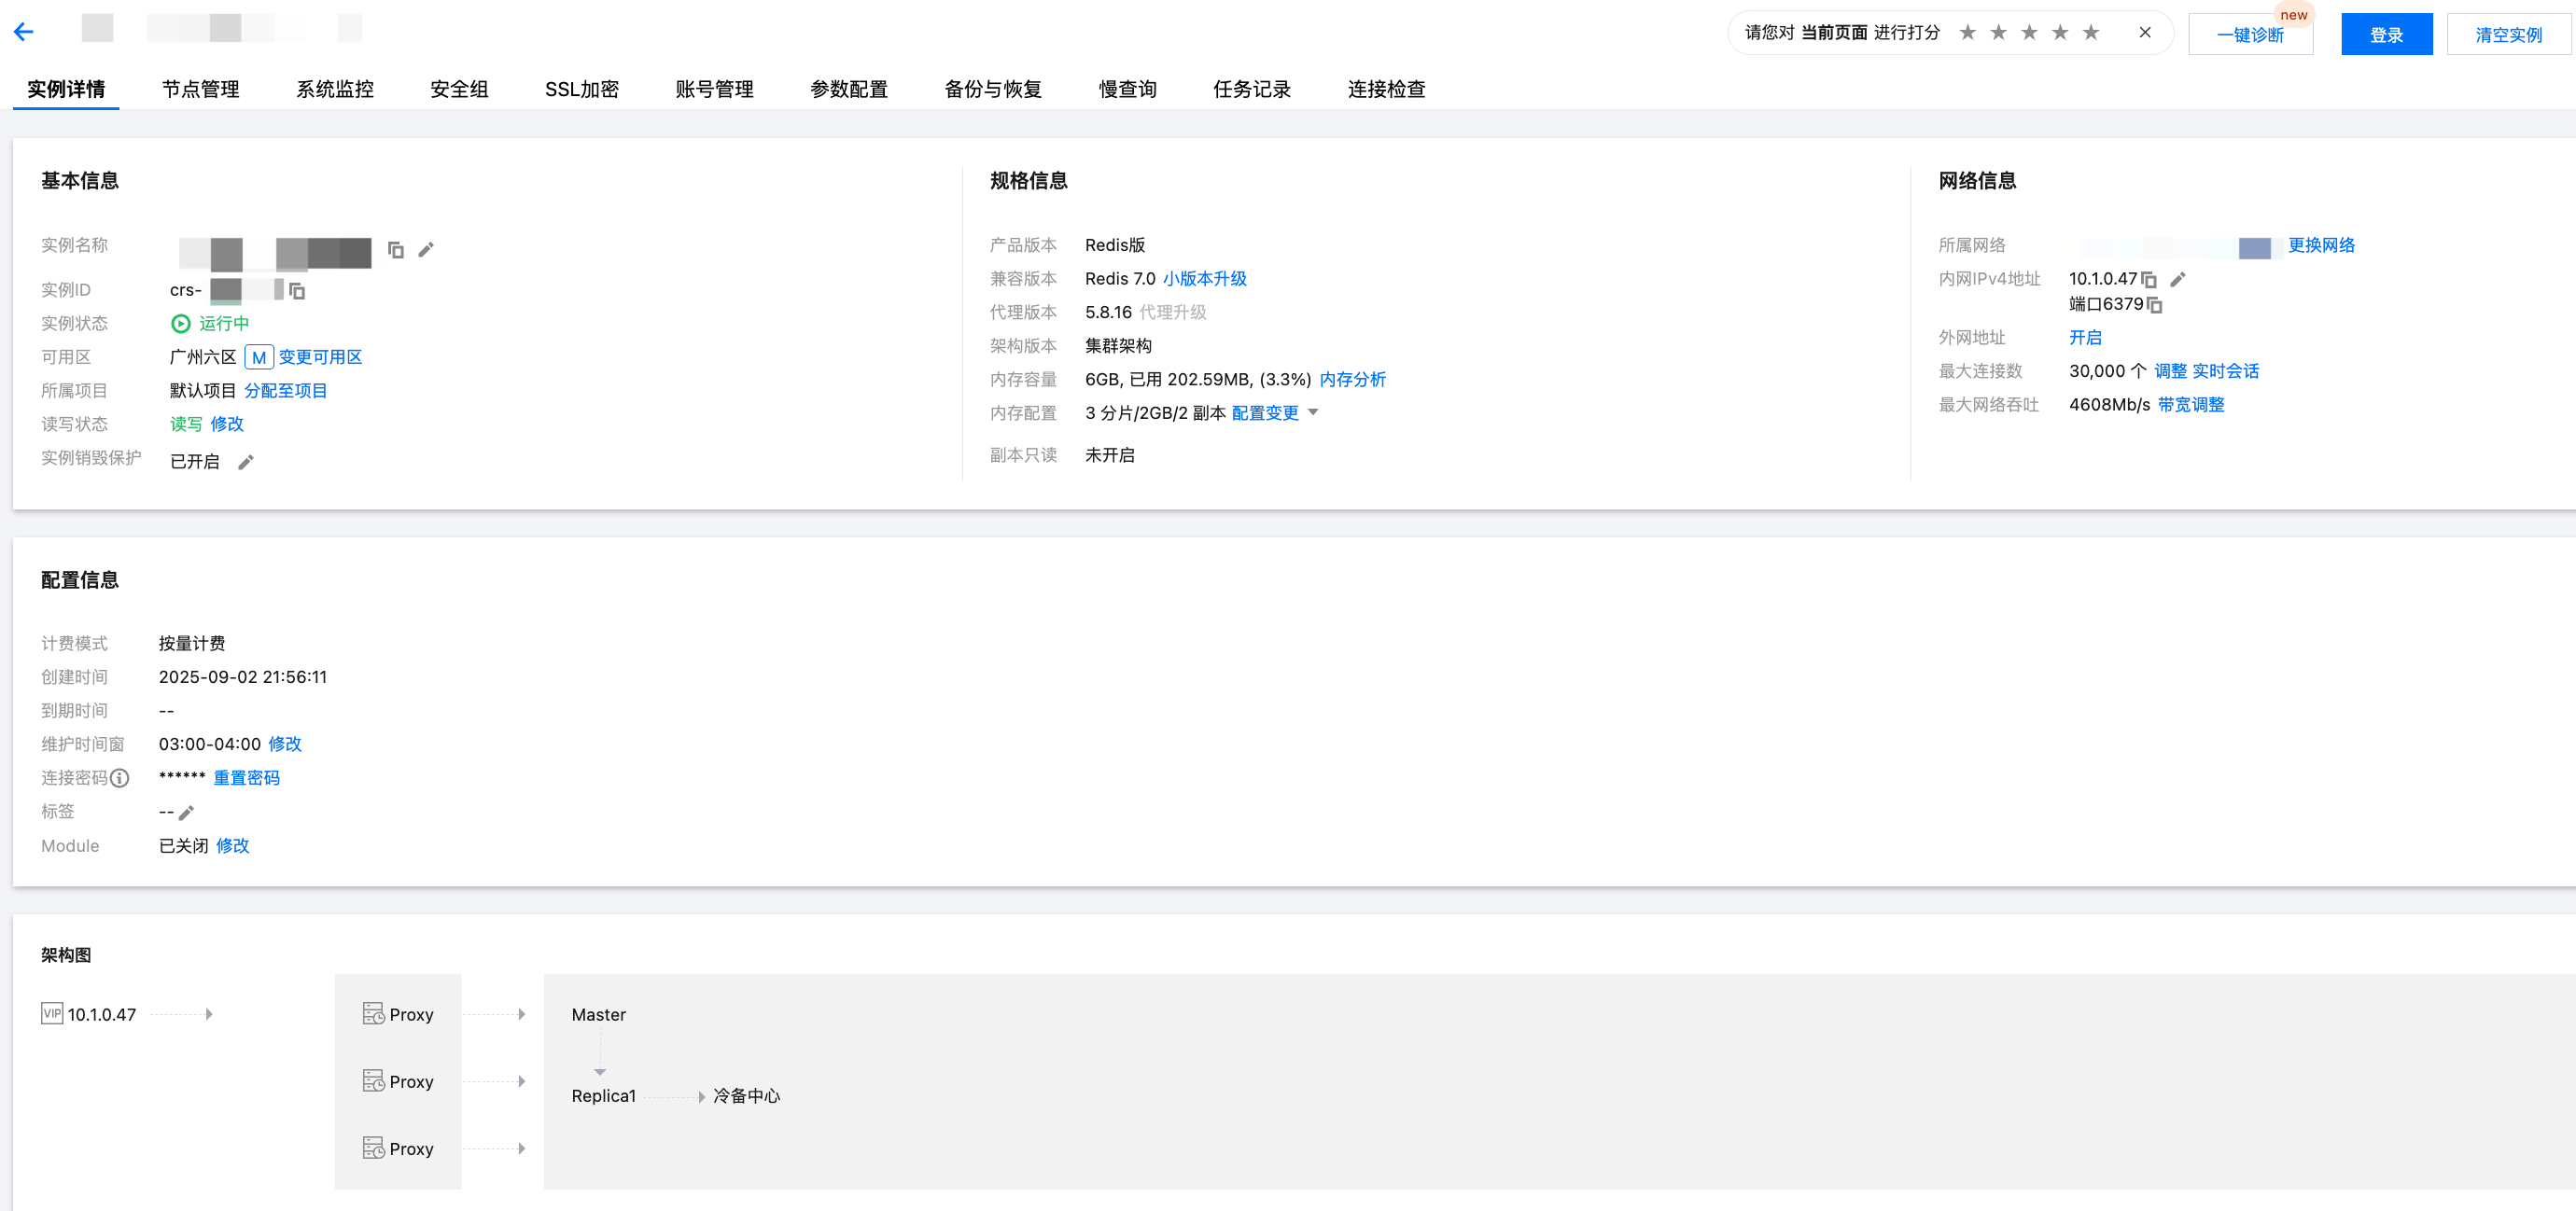Copy the instance name with copy icon
The width and height of the screenshot is (2576, 1211).
point(396,250)
